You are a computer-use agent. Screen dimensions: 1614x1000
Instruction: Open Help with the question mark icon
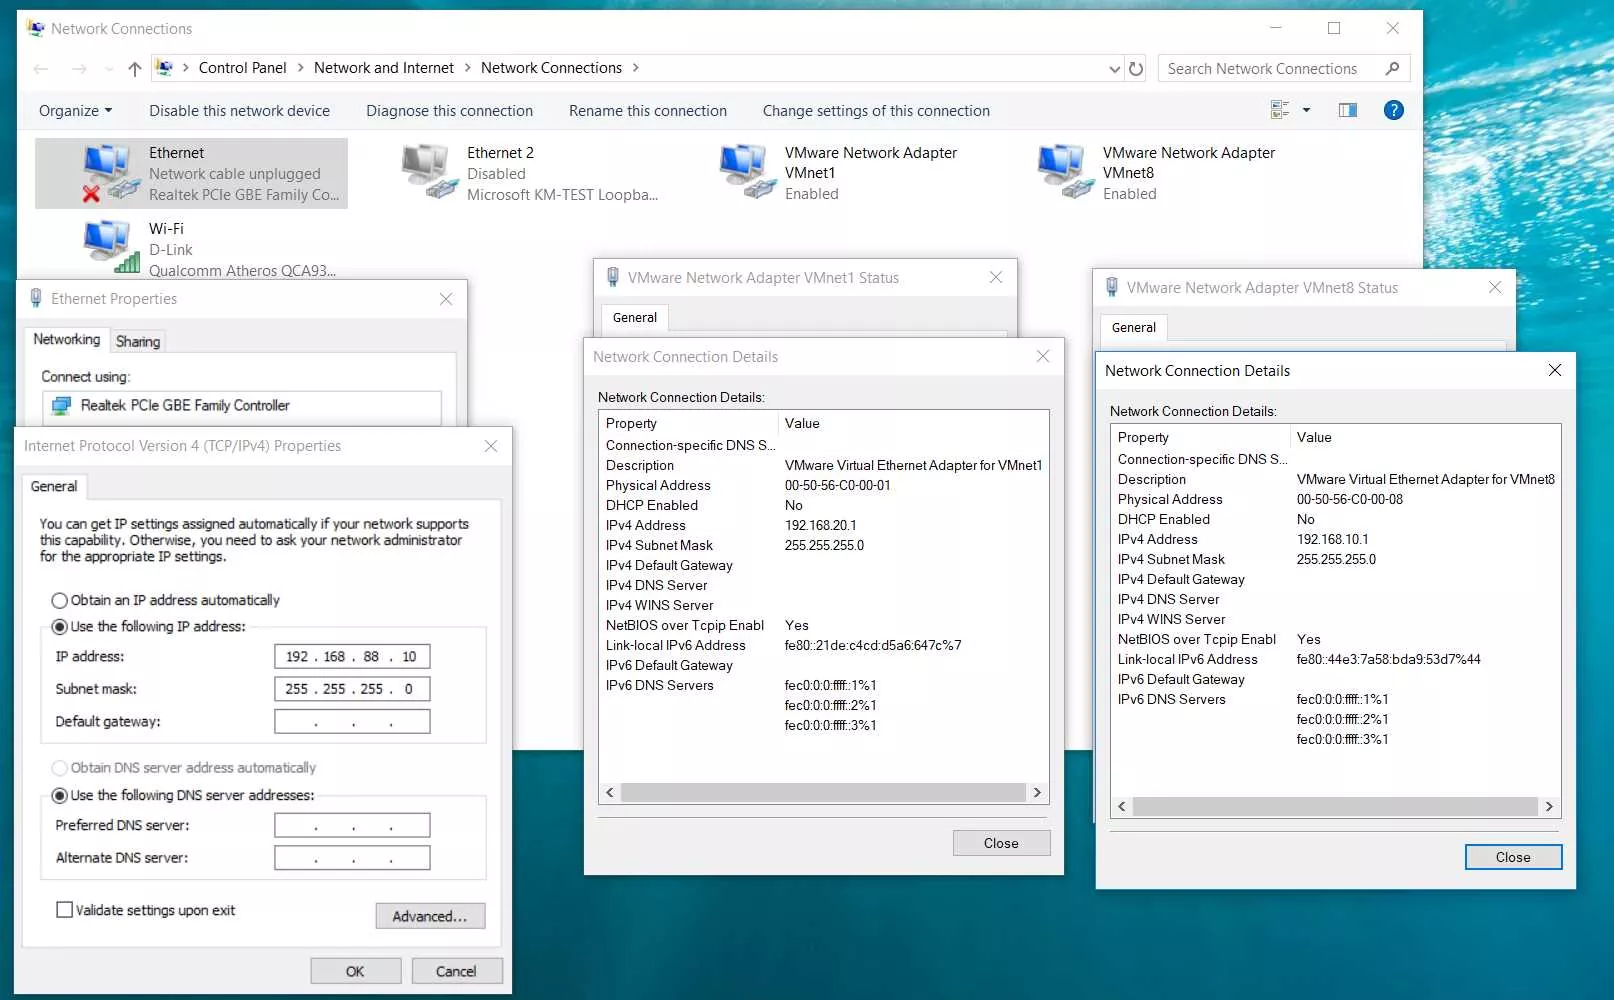point(1393,110)
